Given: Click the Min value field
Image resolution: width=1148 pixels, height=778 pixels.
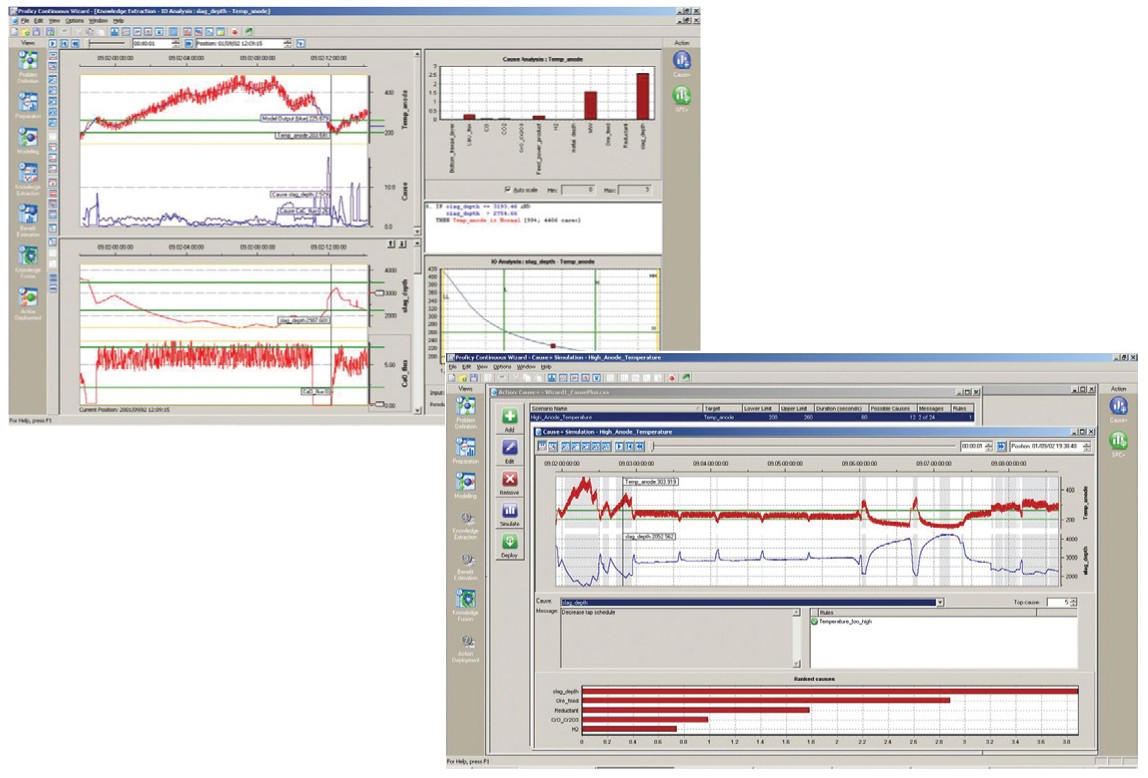Looking at the screenshot, I should click(578, 190).
